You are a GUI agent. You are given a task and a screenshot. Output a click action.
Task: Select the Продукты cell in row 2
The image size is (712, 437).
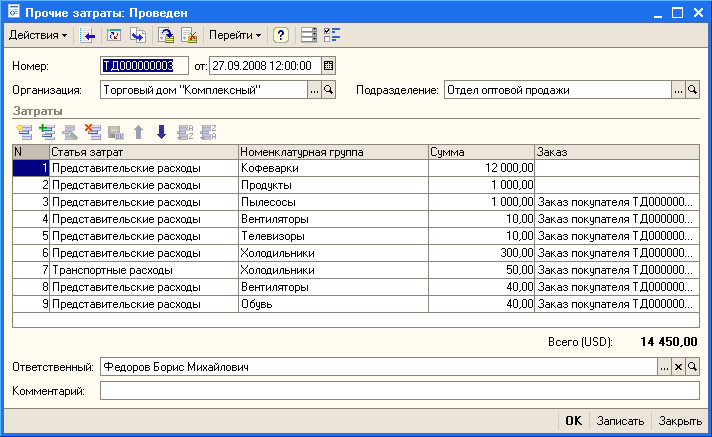click(333, 185)
